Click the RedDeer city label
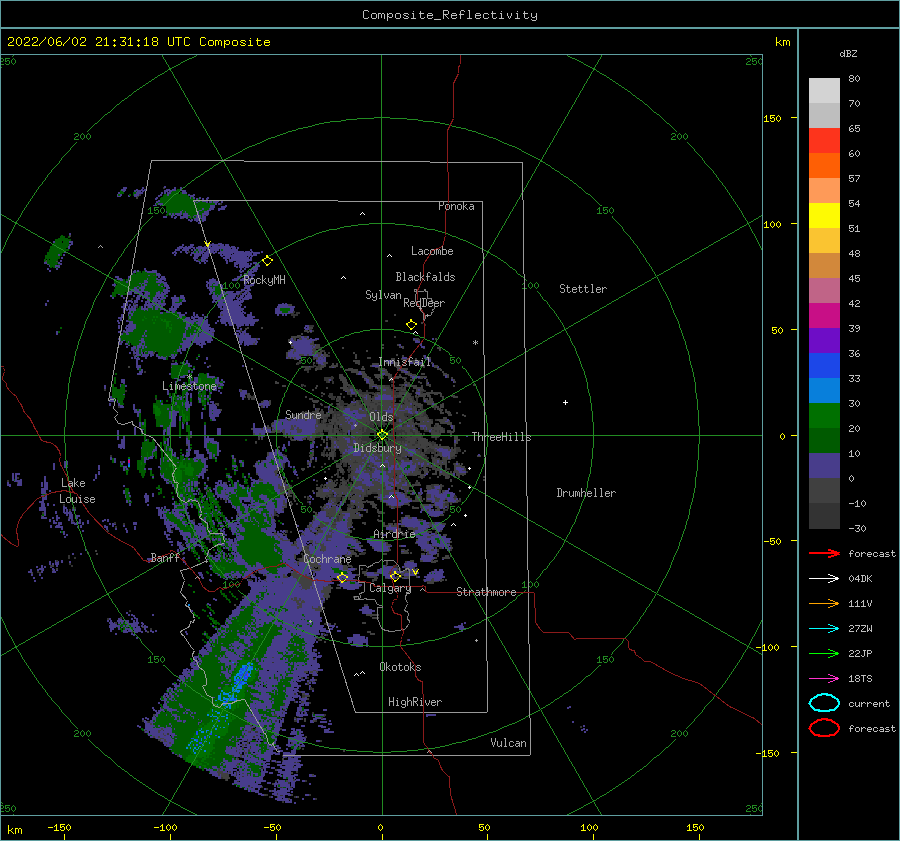900x841 pixels. point(424,303)
